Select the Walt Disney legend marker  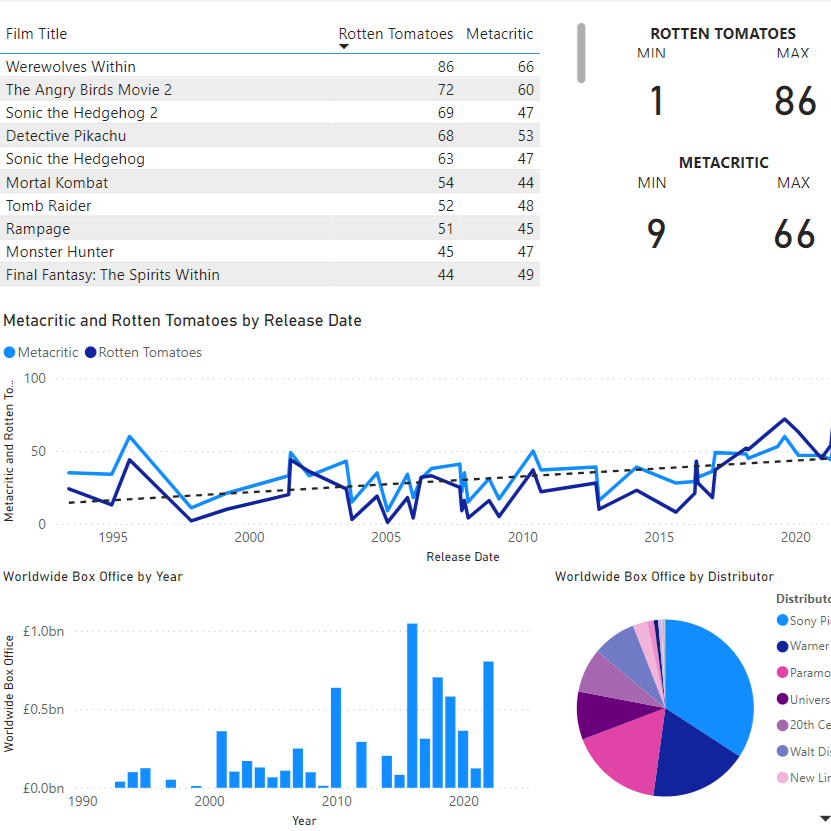[782, 752]
